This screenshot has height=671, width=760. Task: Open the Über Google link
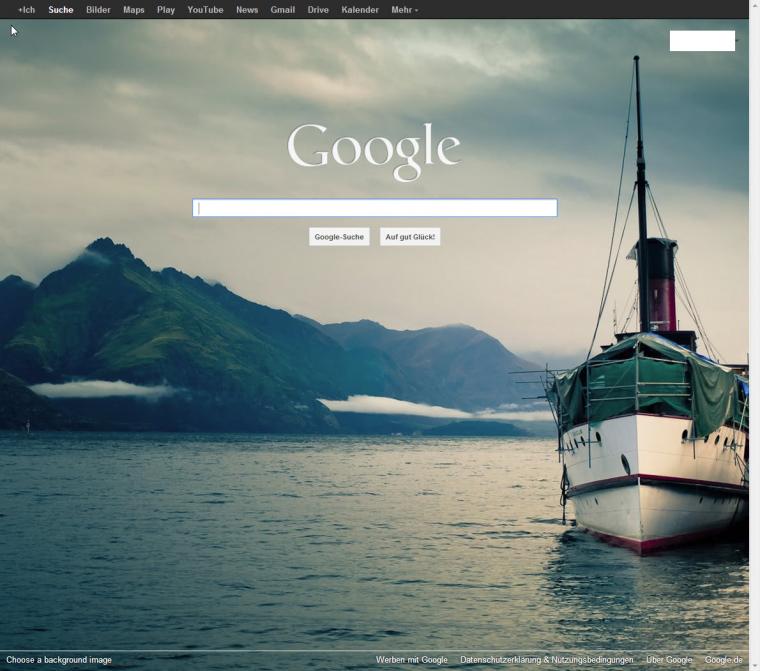point(669,660)
